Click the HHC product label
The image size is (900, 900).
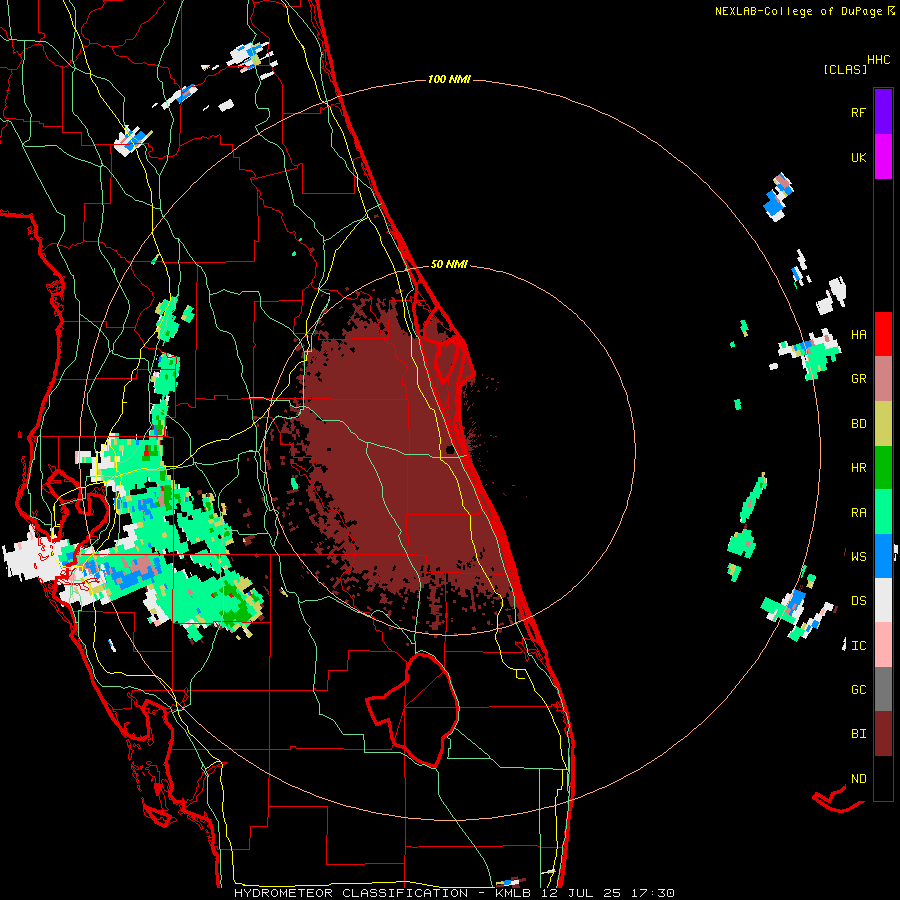click(x=879, y=60)
